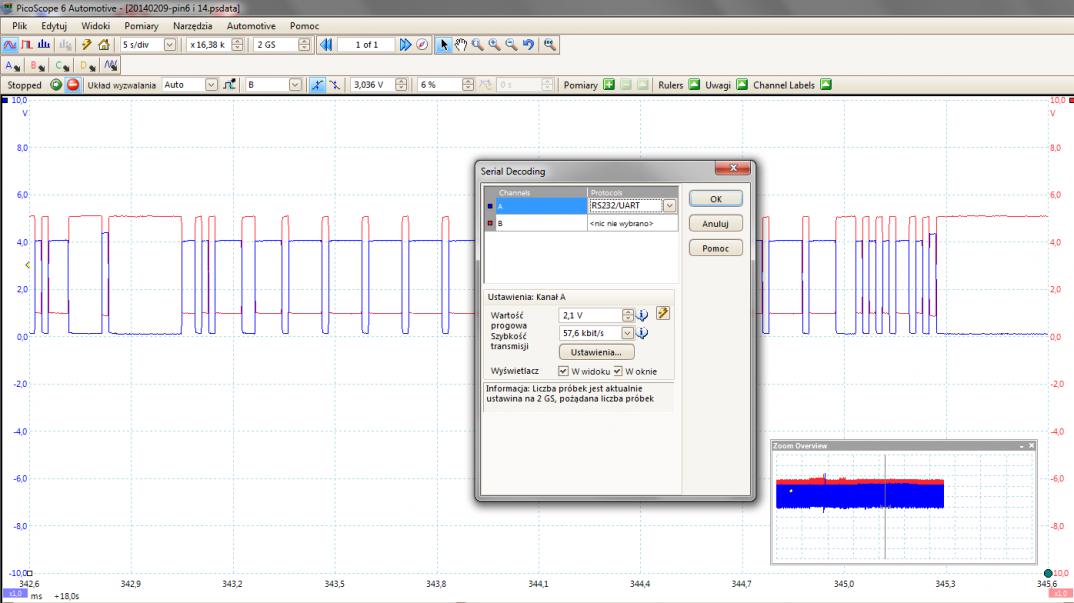Go to next waveform buffer
1074x603 pixels.
pyautogui.click(x=405, y=45)
